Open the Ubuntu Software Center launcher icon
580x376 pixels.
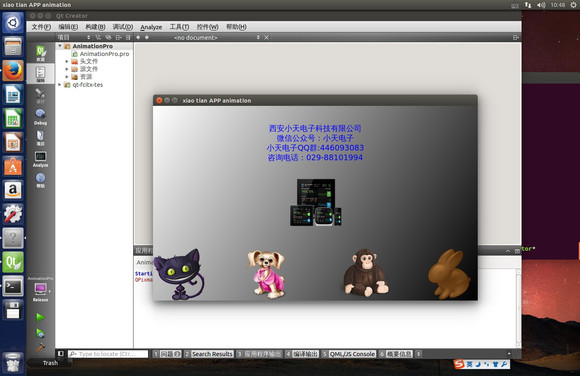tap(13, 167)
